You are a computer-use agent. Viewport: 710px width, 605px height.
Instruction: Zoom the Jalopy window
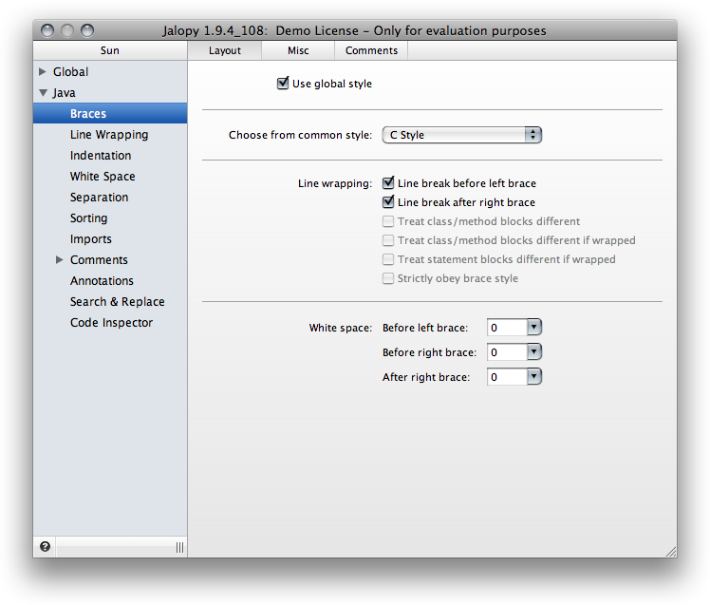(x=87, y=30)
